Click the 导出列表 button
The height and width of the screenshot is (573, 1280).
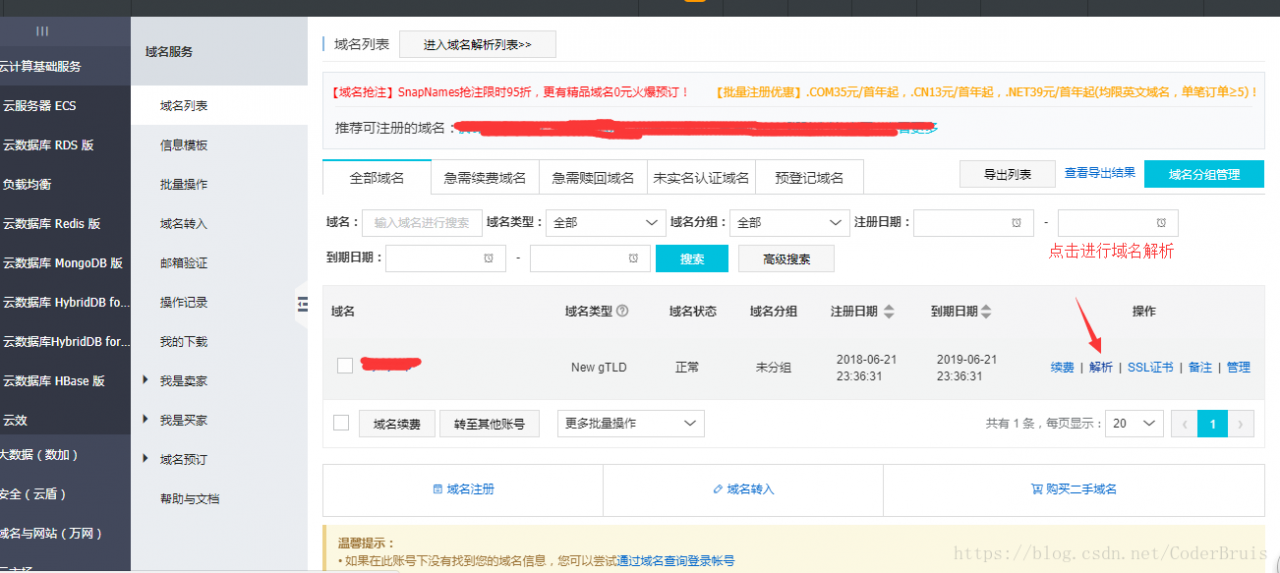[x=1008, y=174]
